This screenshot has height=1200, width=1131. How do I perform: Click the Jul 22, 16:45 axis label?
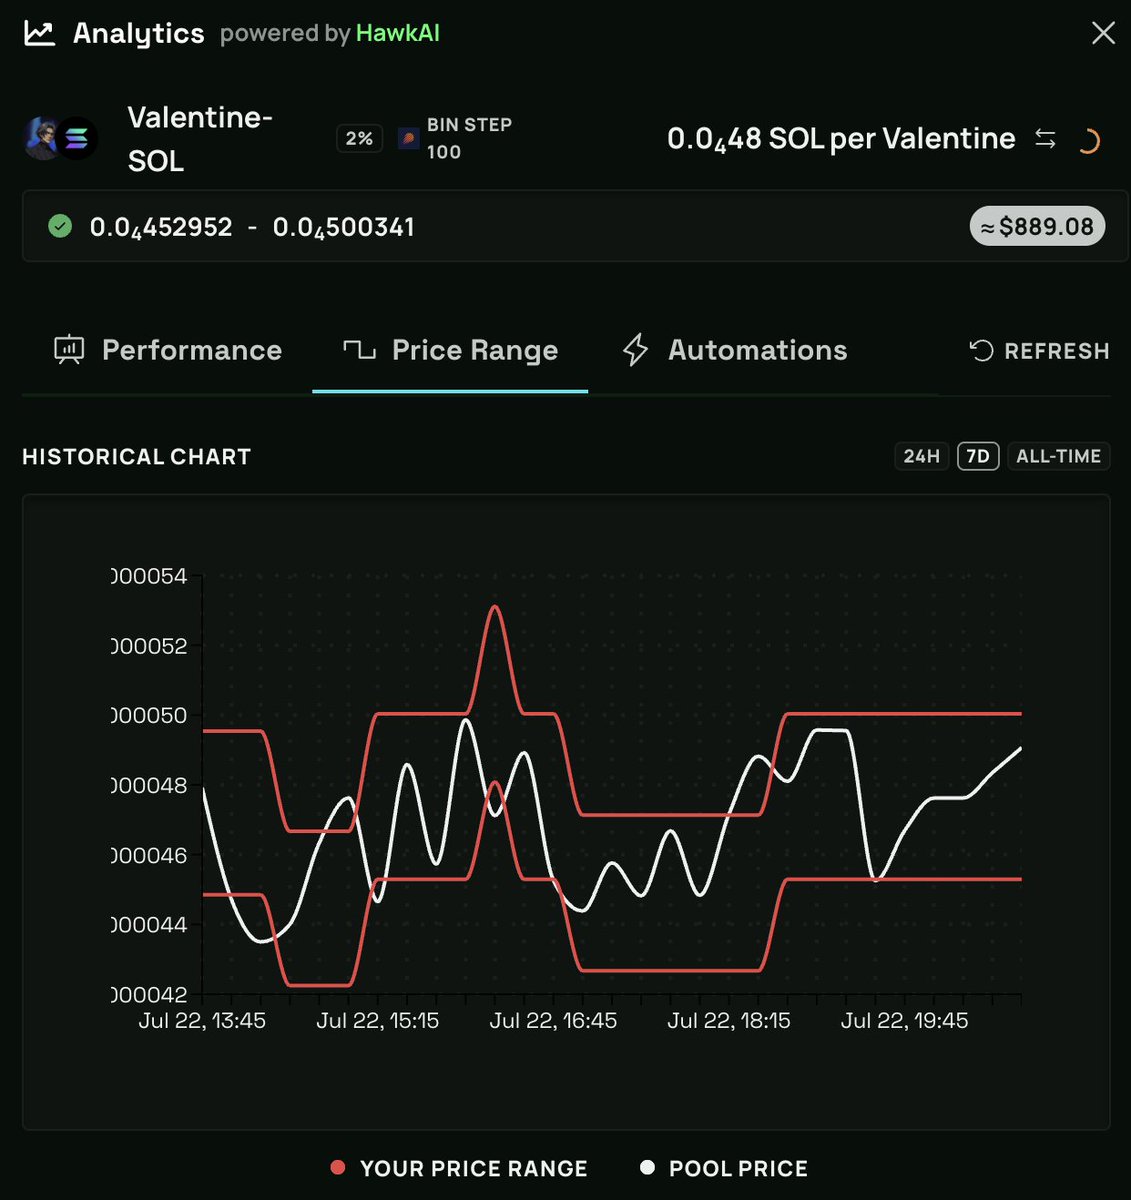[x=553, y=1021]
